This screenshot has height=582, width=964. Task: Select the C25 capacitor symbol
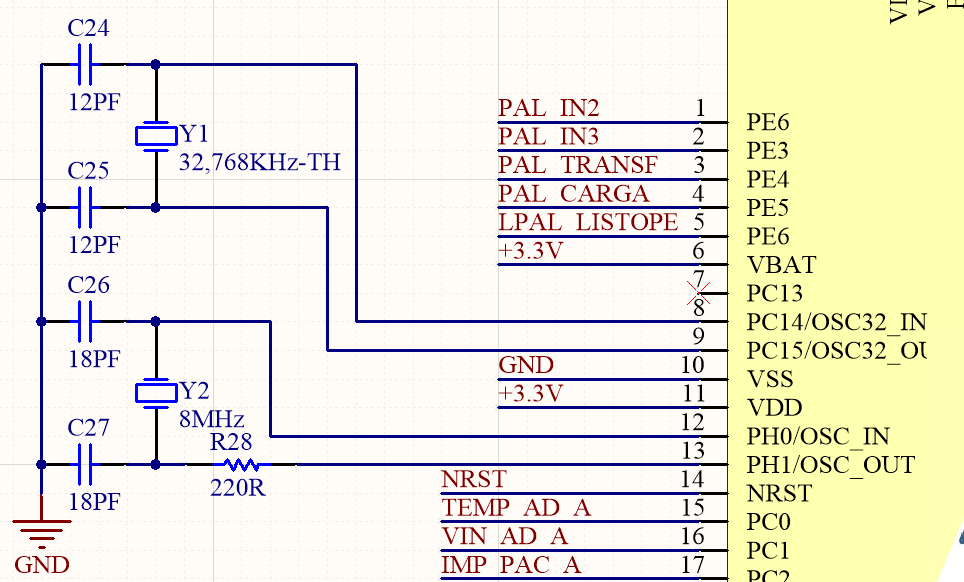[85, 208]
